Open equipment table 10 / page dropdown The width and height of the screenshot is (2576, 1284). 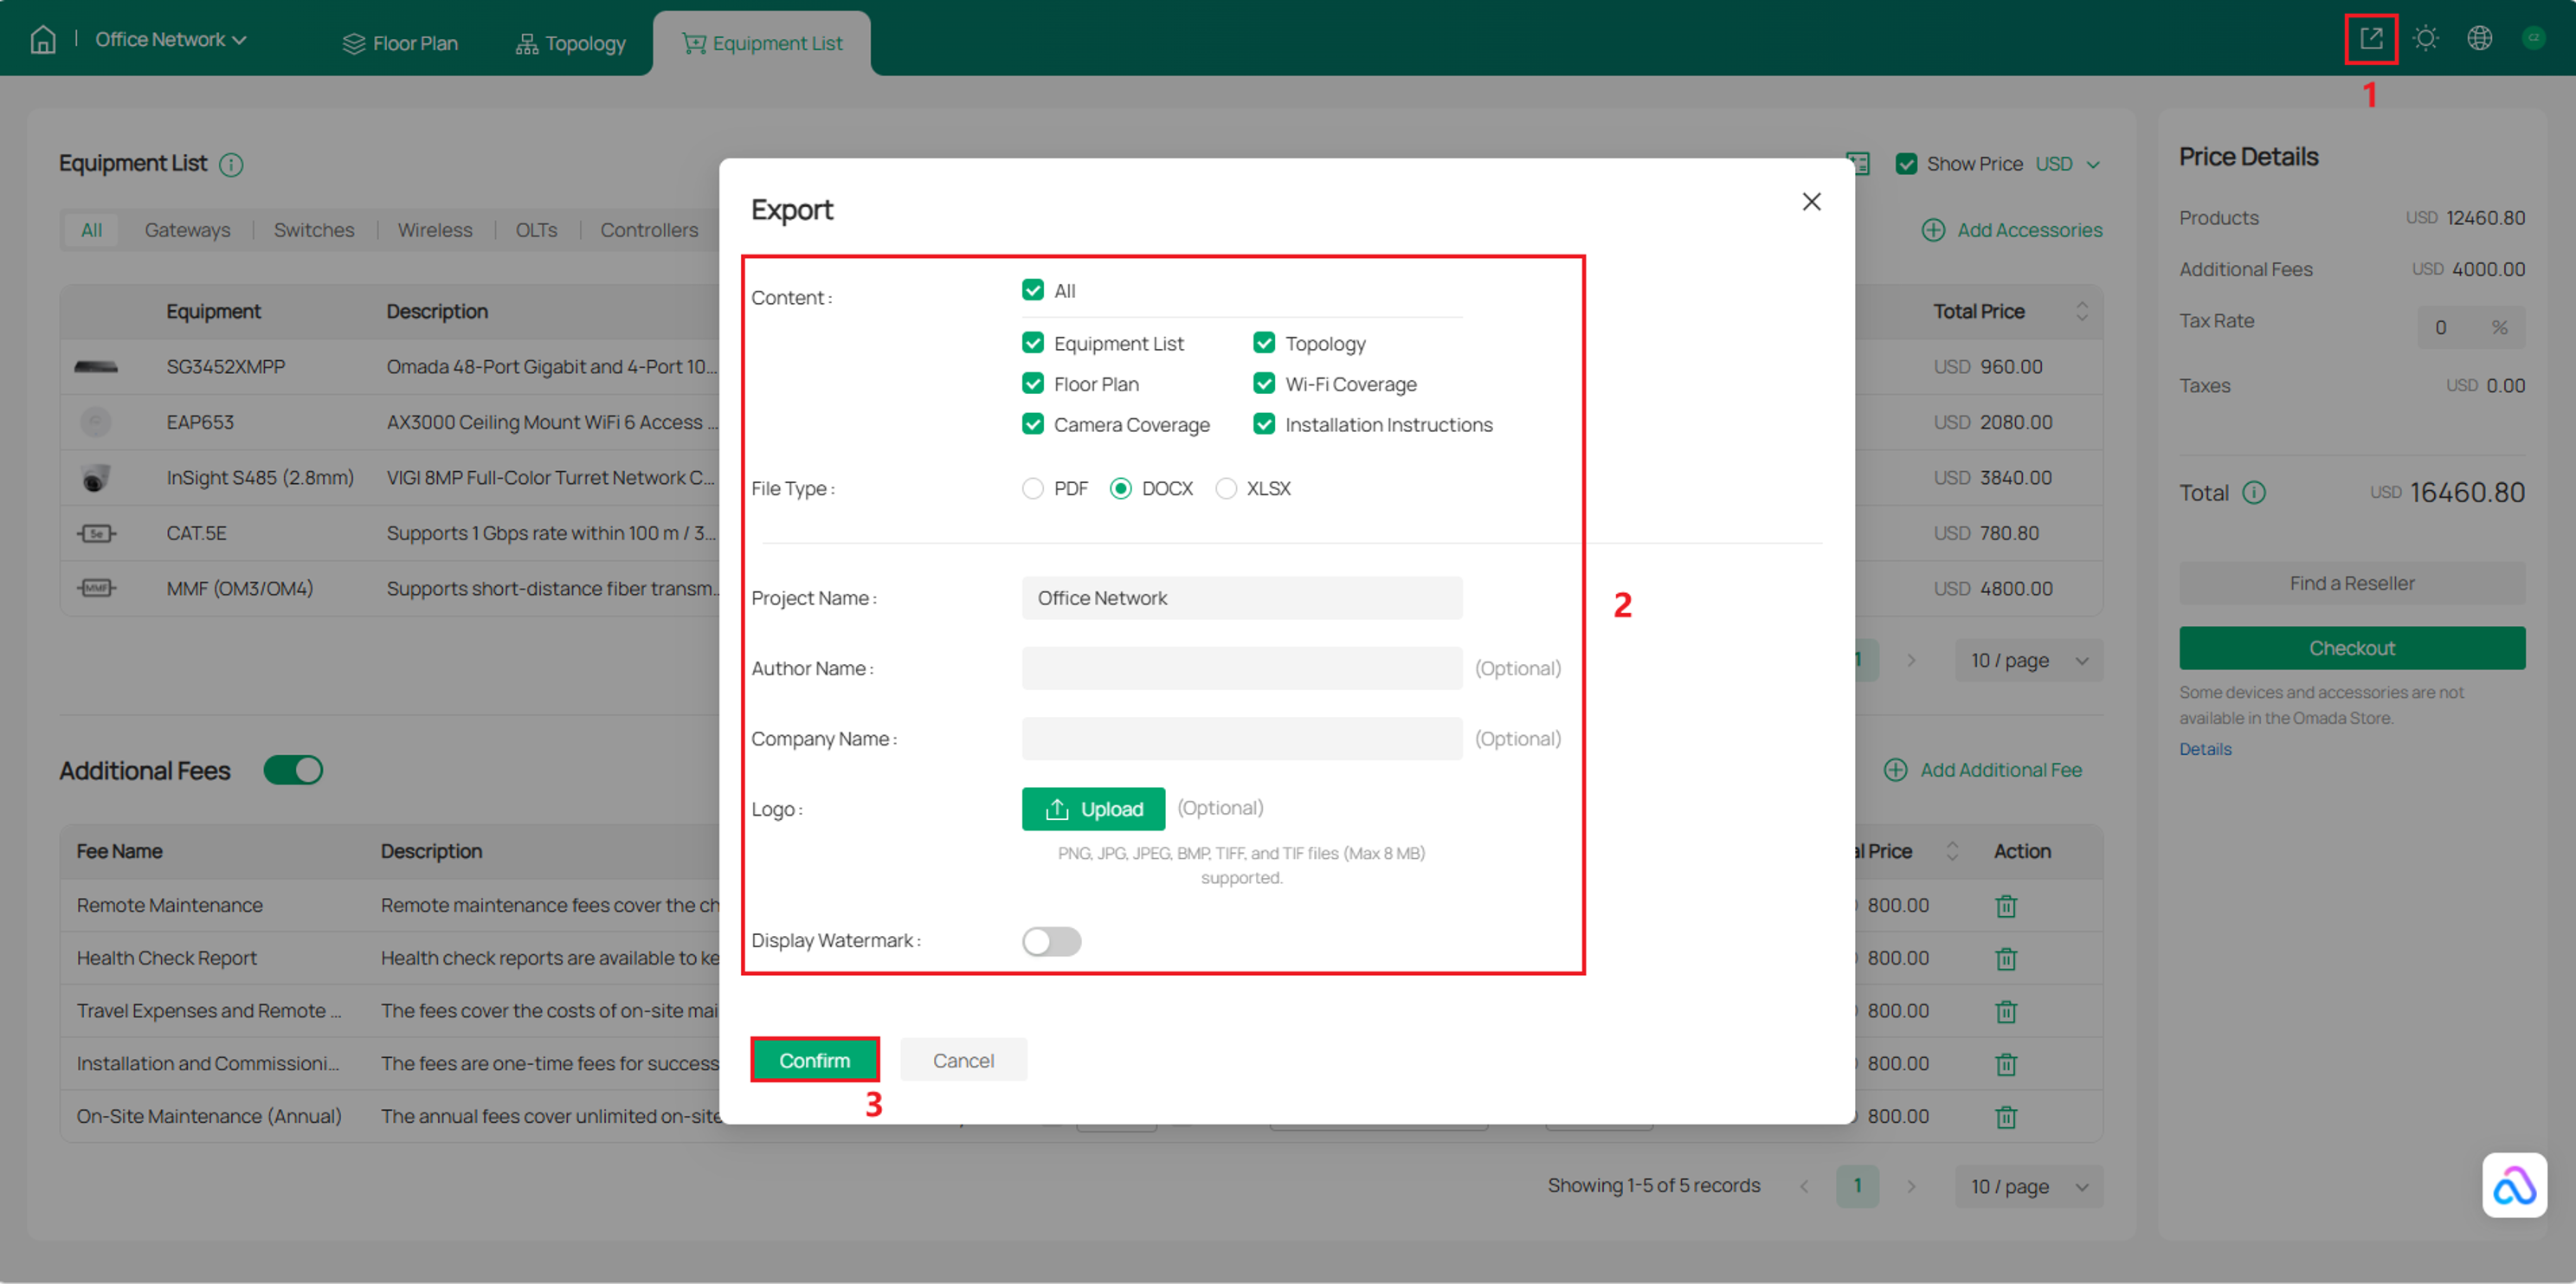(x=2029, y=661)
